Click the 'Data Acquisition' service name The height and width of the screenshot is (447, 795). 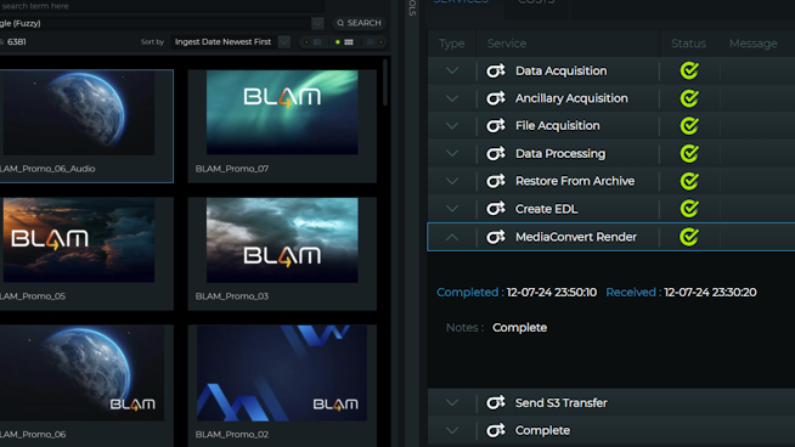tap(561, 71)
